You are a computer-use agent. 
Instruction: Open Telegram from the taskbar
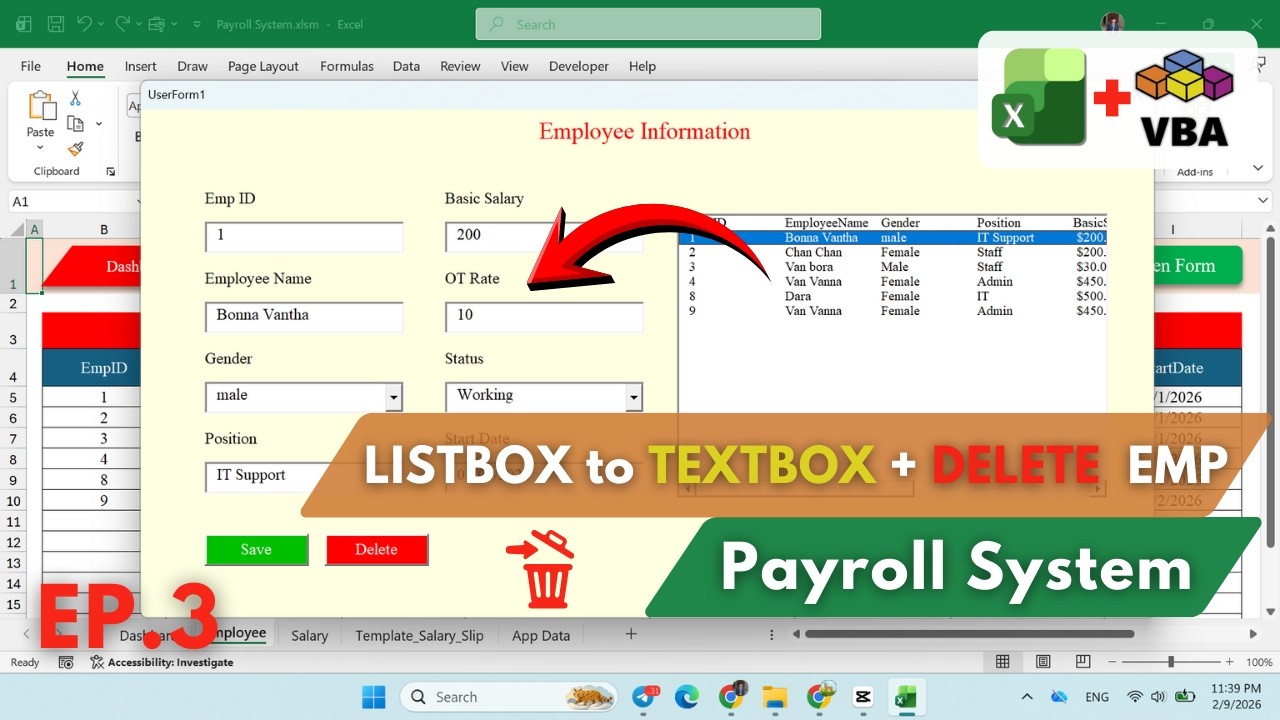point(645,697)
